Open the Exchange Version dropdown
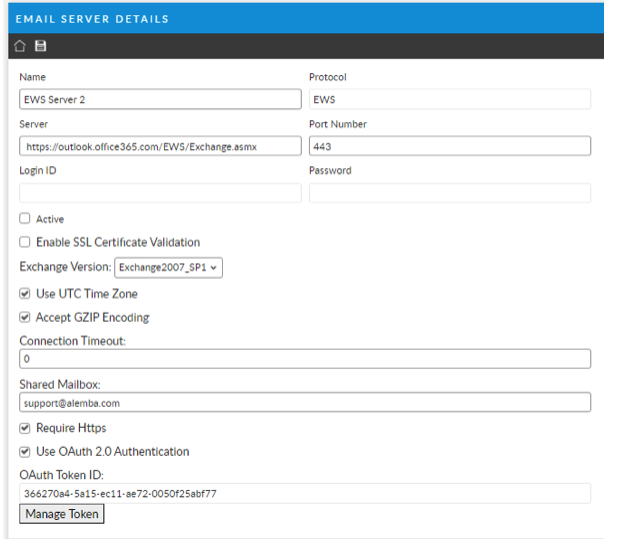This screenshot has height=553, width=622. [168, 268]
